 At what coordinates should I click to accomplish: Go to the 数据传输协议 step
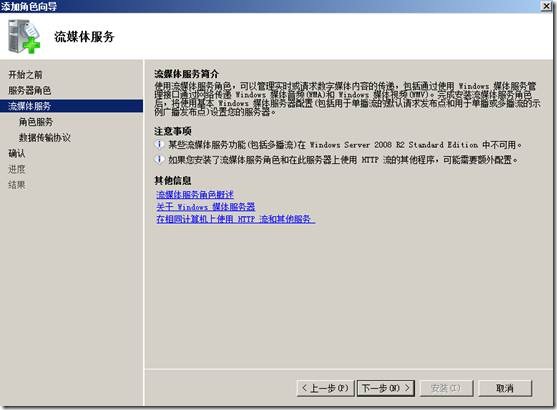(x=44, y=137)
